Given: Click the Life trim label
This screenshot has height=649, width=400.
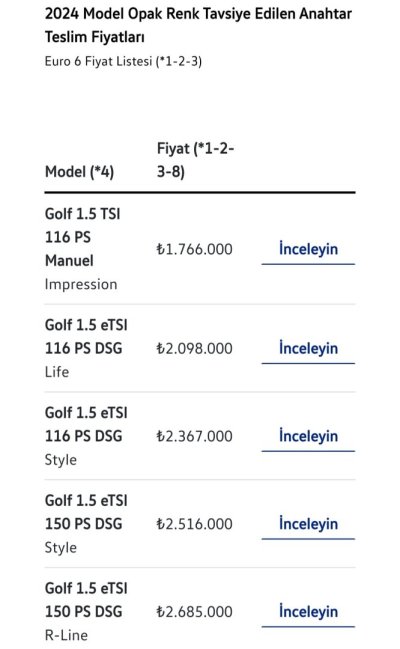Looking at the screenshot, I should coord(57,372).
